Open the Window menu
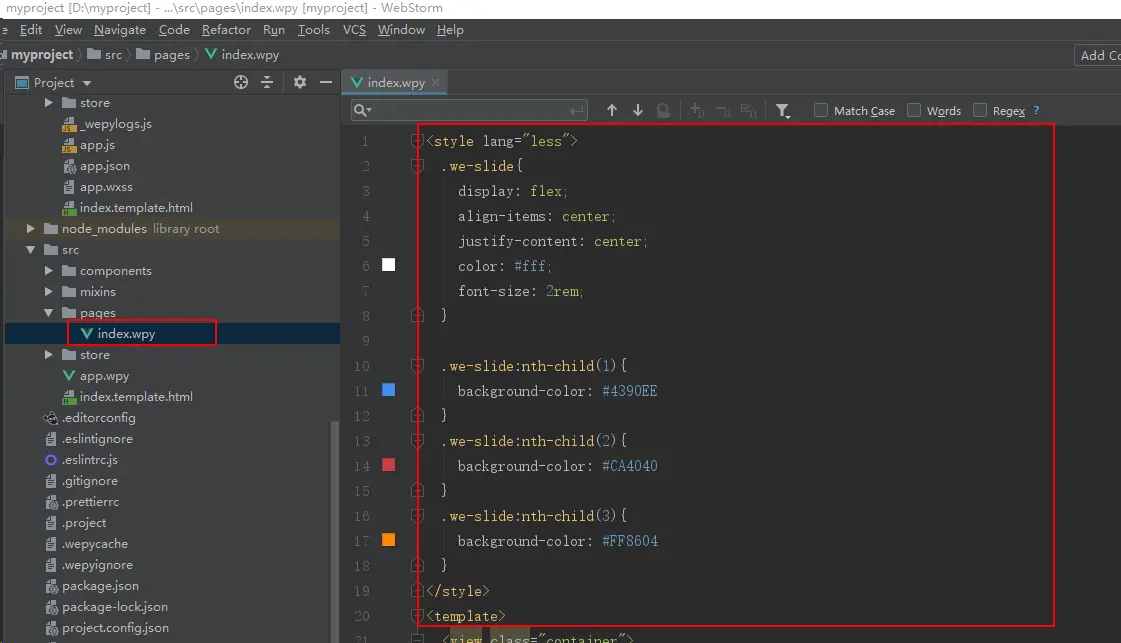 [401, 30]
